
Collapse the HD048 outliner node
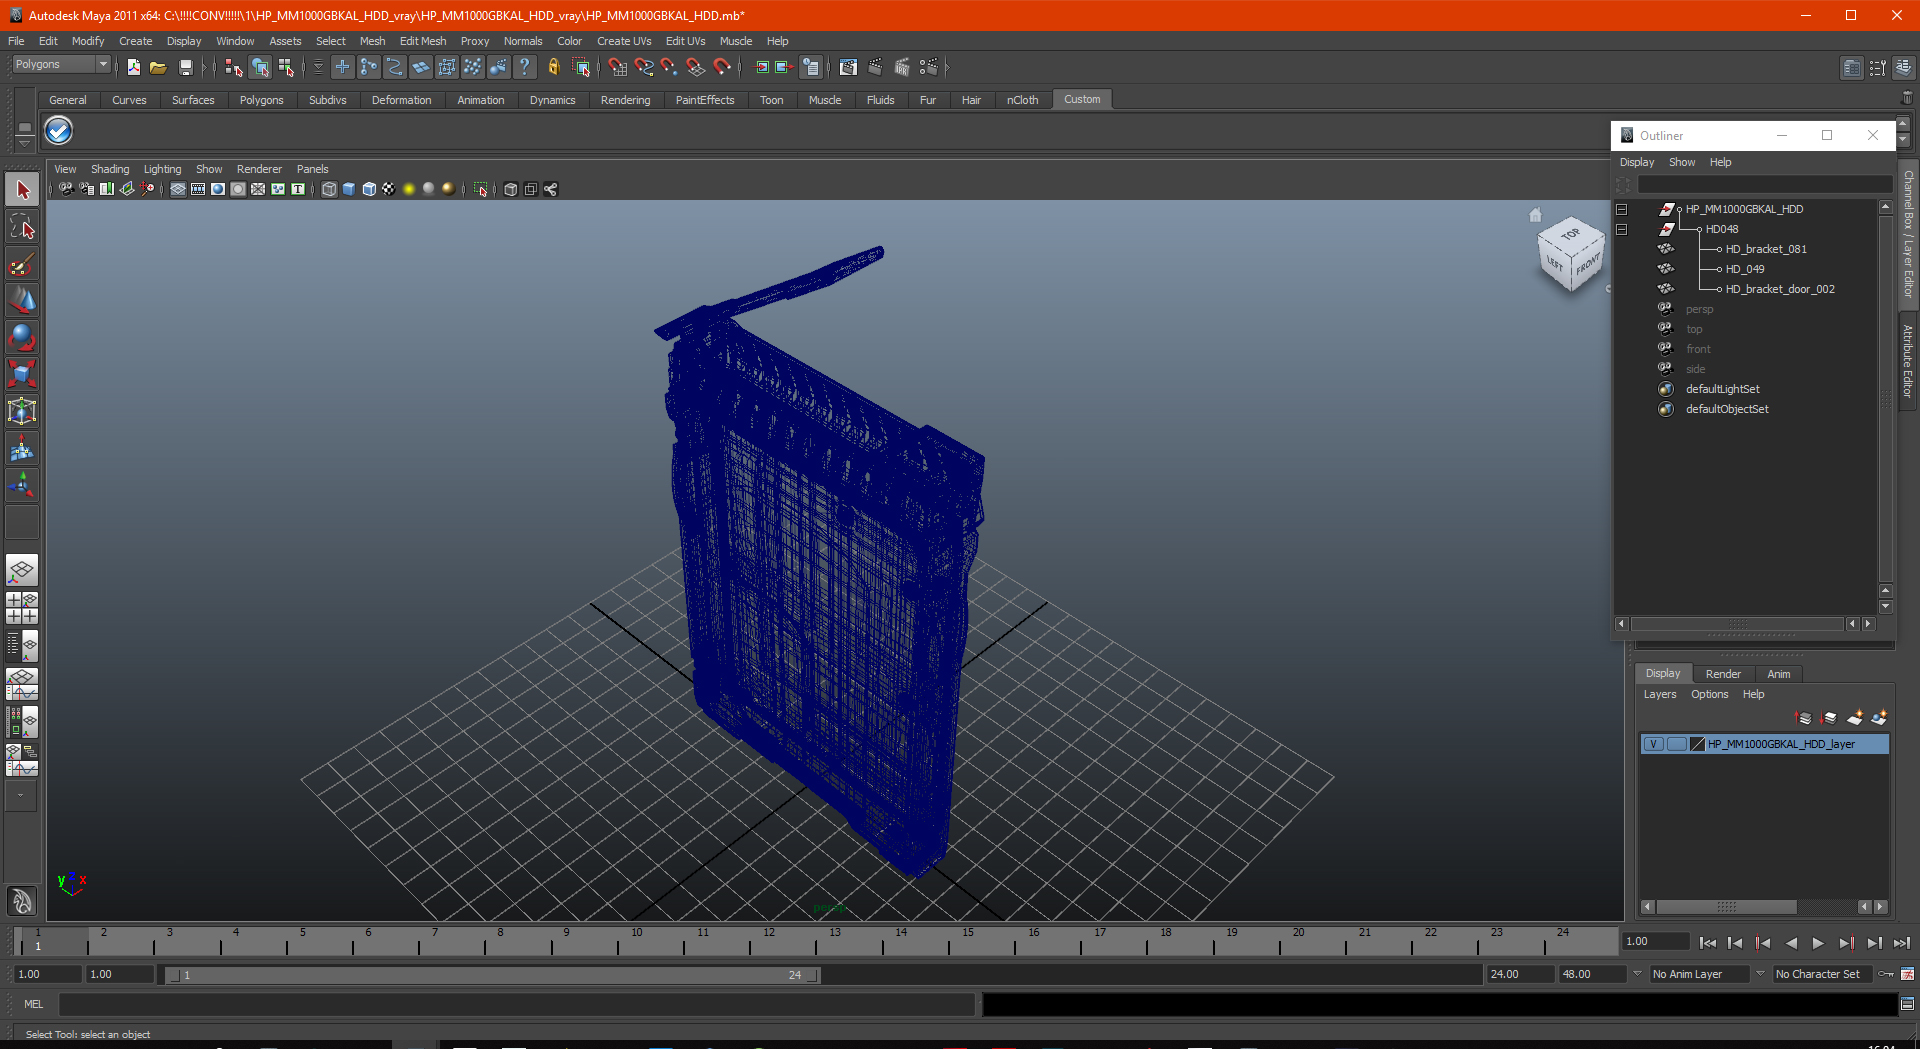tap(1621, 229)
